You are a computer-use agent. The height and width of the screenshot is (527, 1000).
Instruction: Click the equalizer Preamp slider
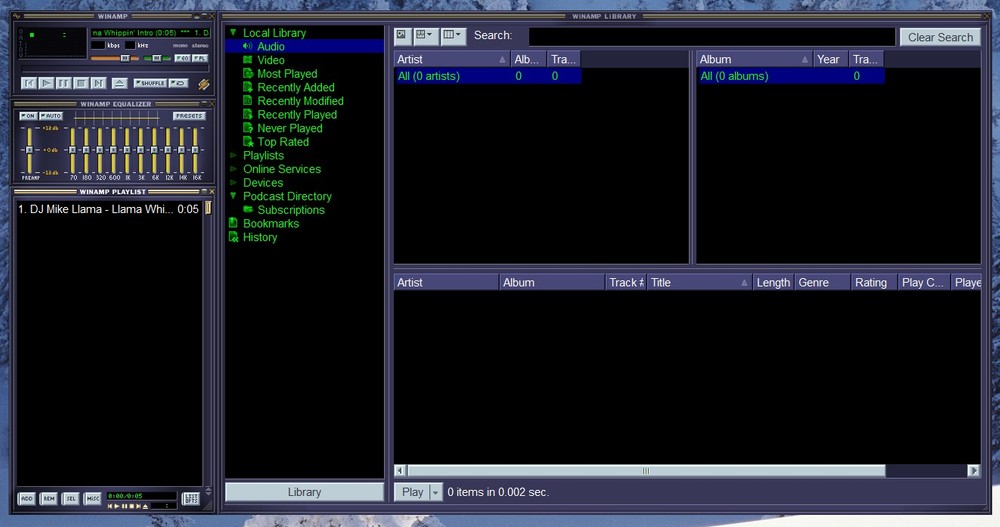(x=30, y=150)
